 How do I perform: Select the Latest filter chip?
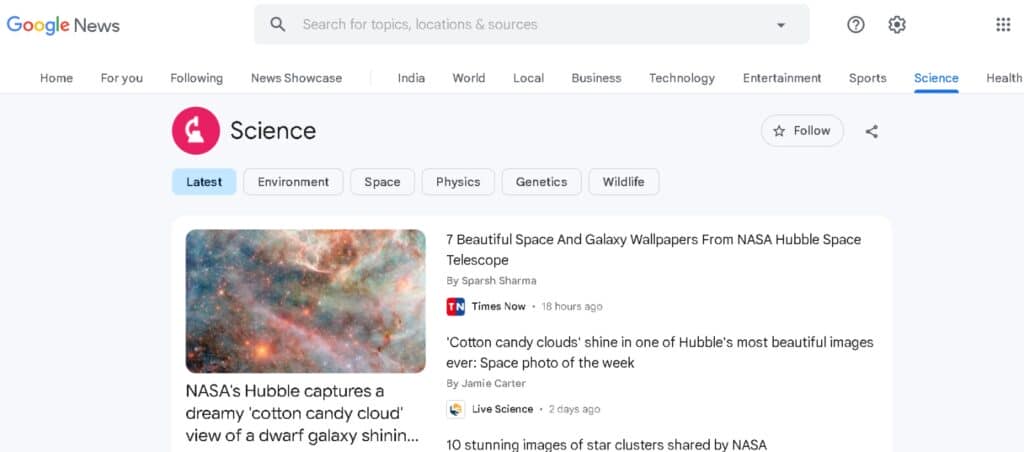pyautogui.click(x=204, y=182)
